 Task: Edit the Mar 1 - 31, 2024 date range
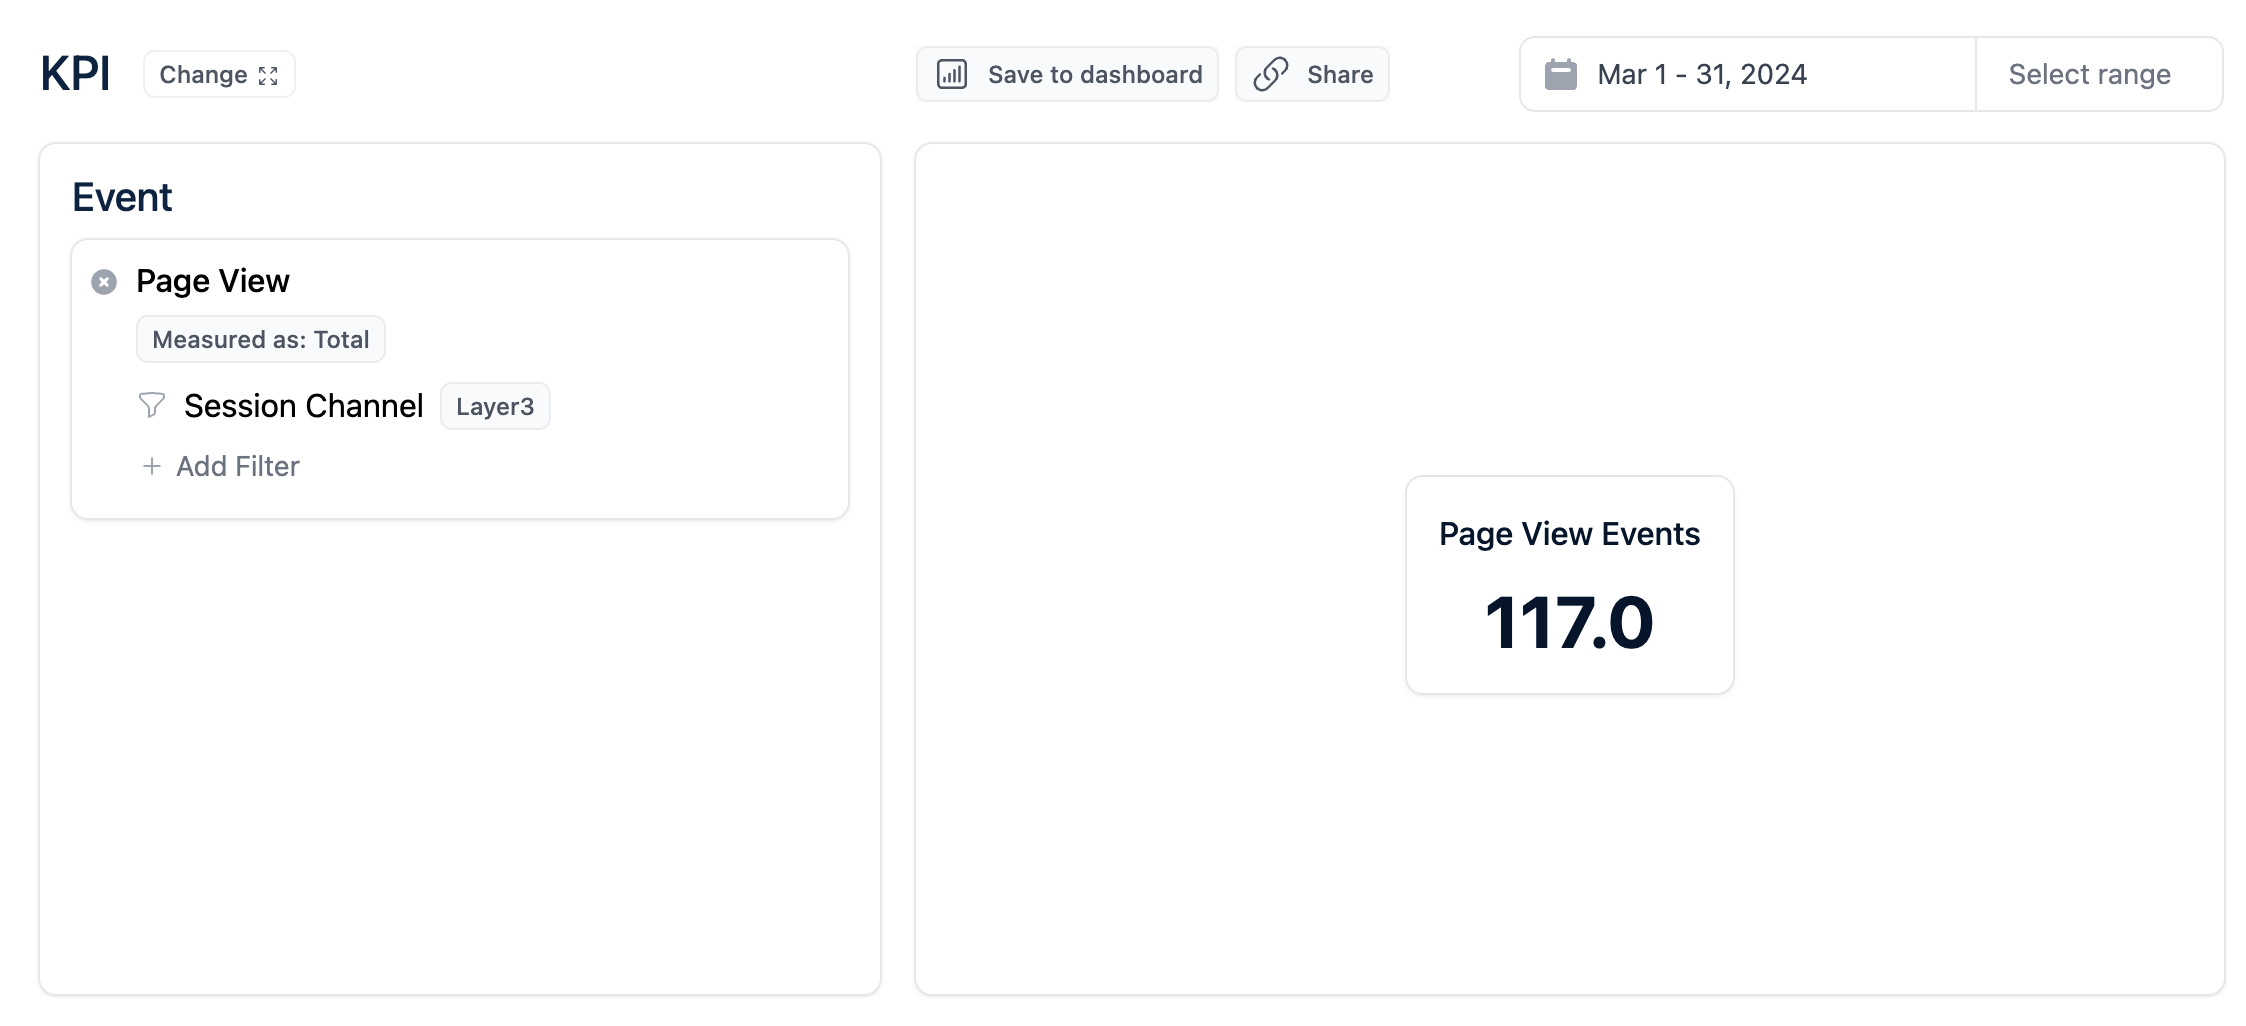coord(1701,75)
